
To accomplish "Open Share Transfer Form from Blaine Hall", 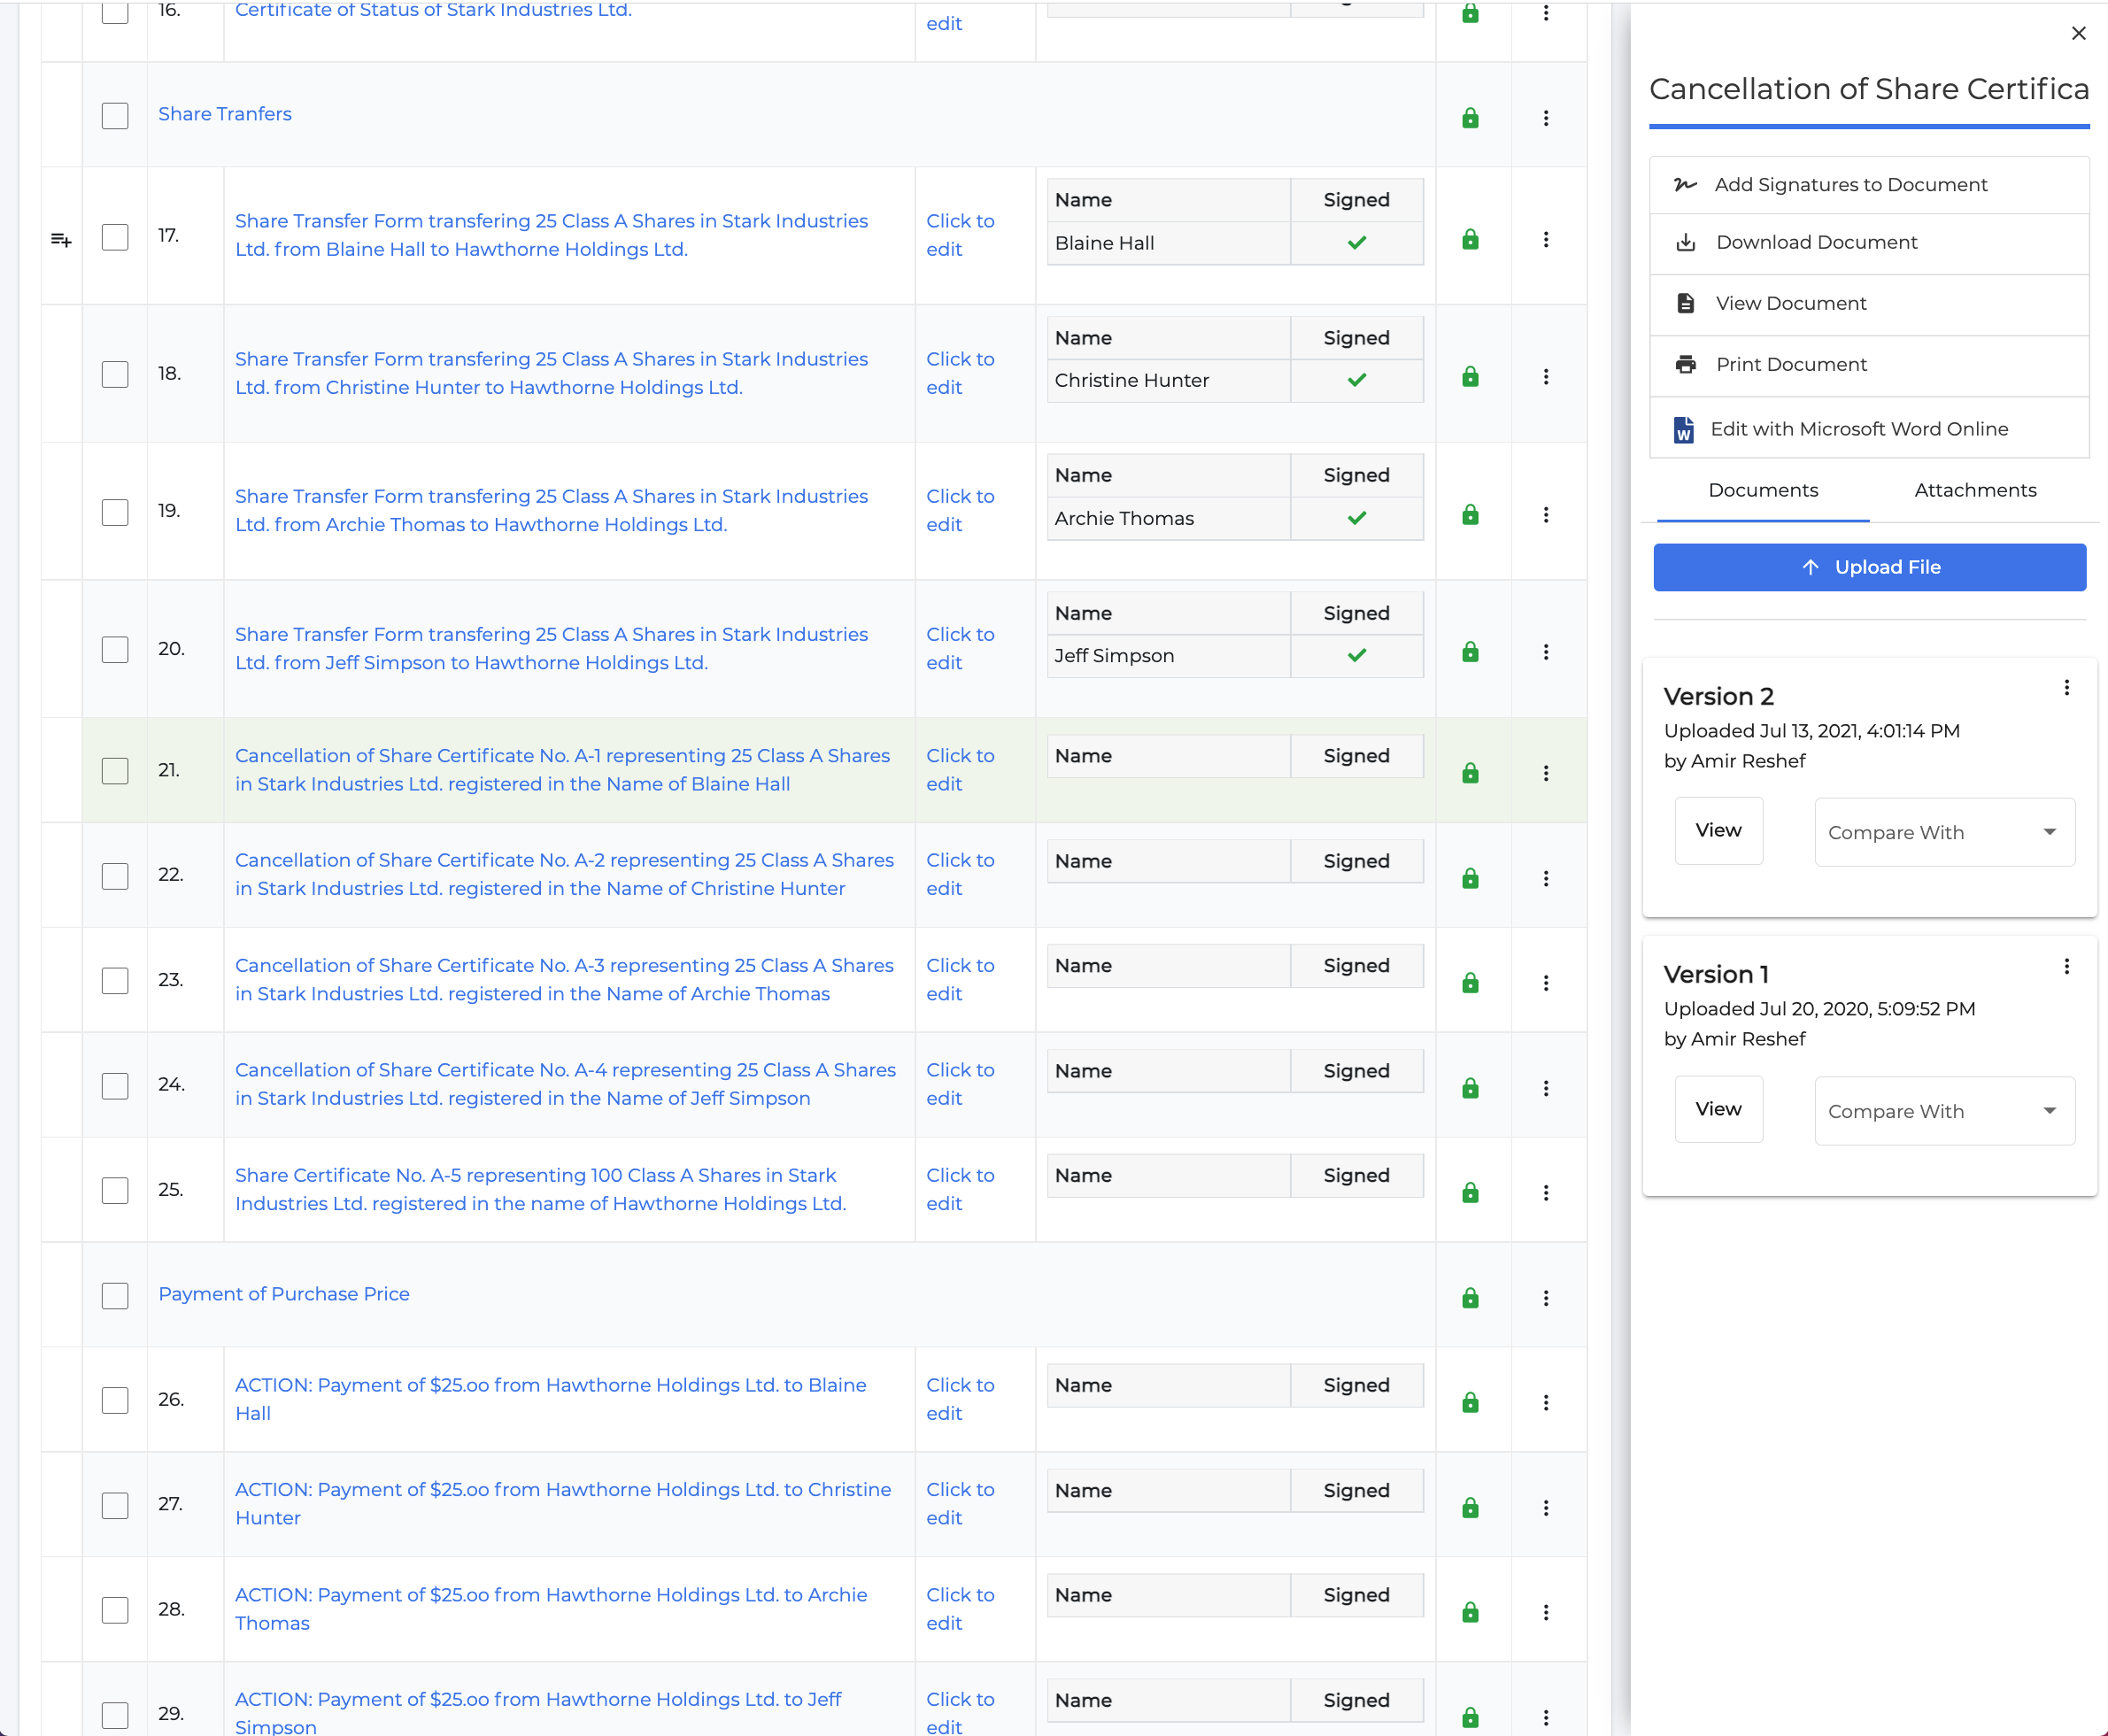I will [552, 235].
